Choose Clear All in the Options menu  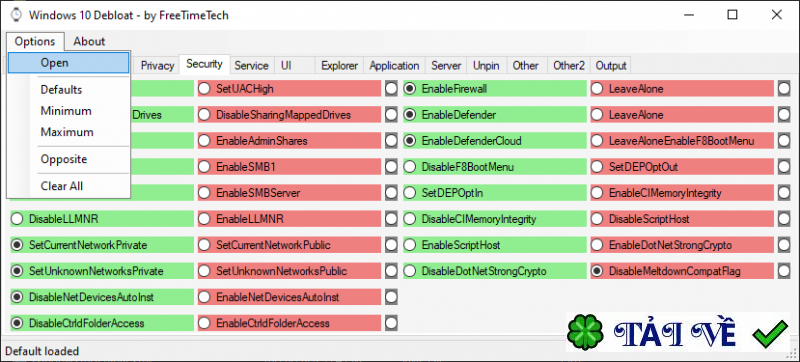[68, 186]
